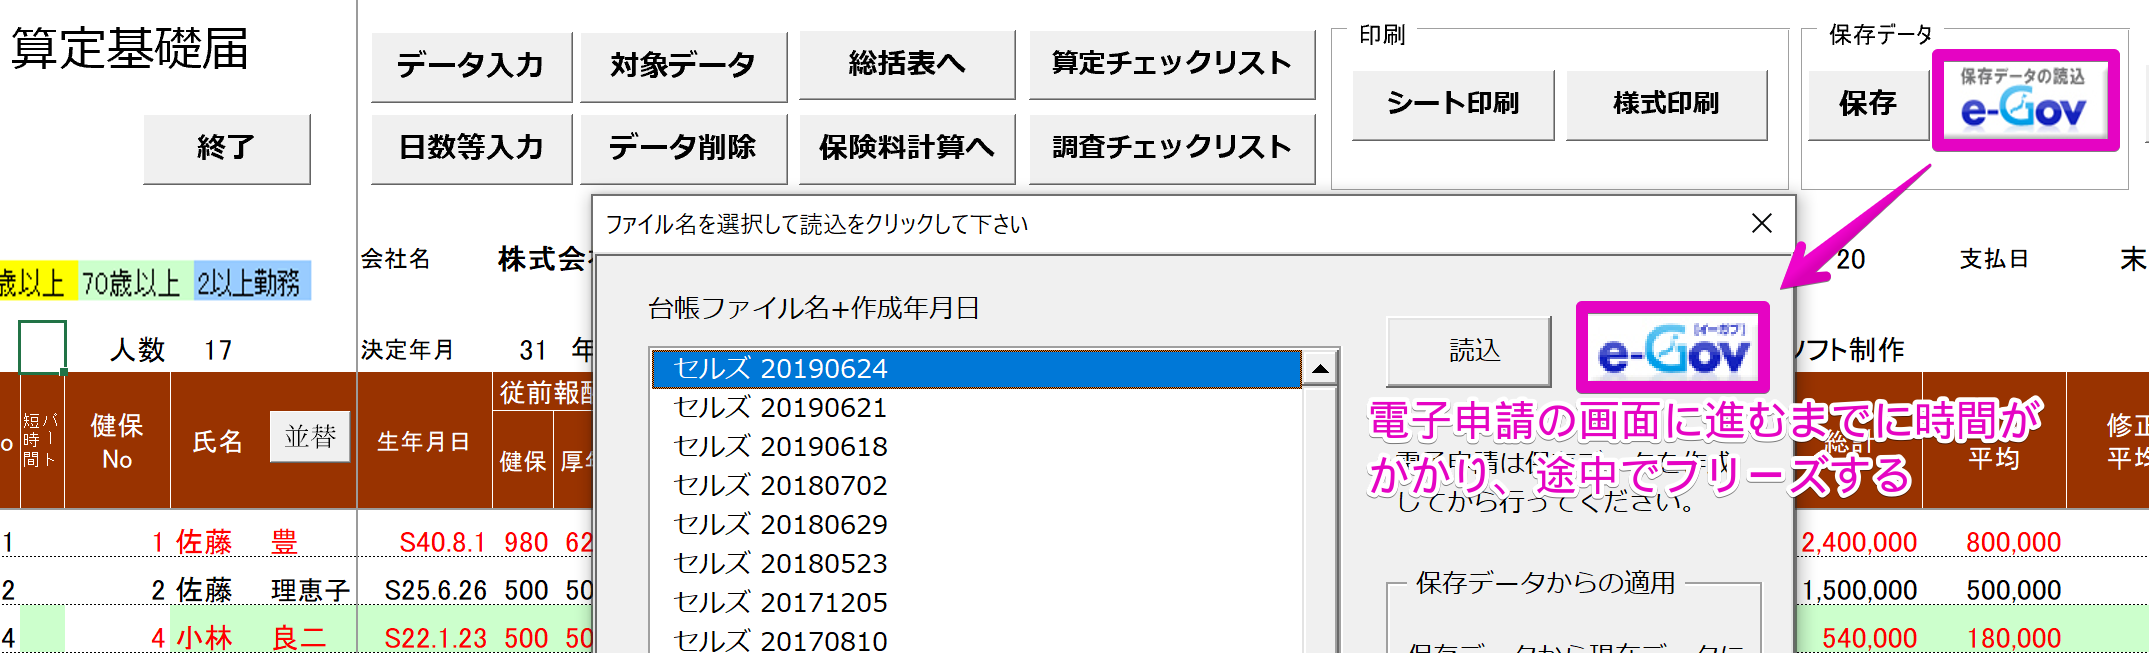Click 日数等入力 button
The width and height of the screenshot is (2149, 653).
(x=471, y=148)
